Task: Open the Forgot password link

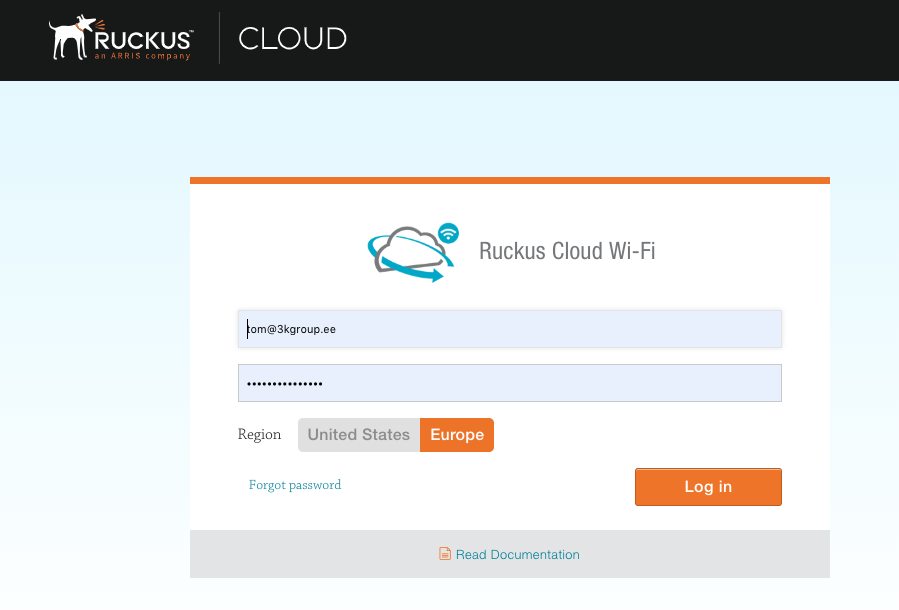Action: (x=295, y=485)
